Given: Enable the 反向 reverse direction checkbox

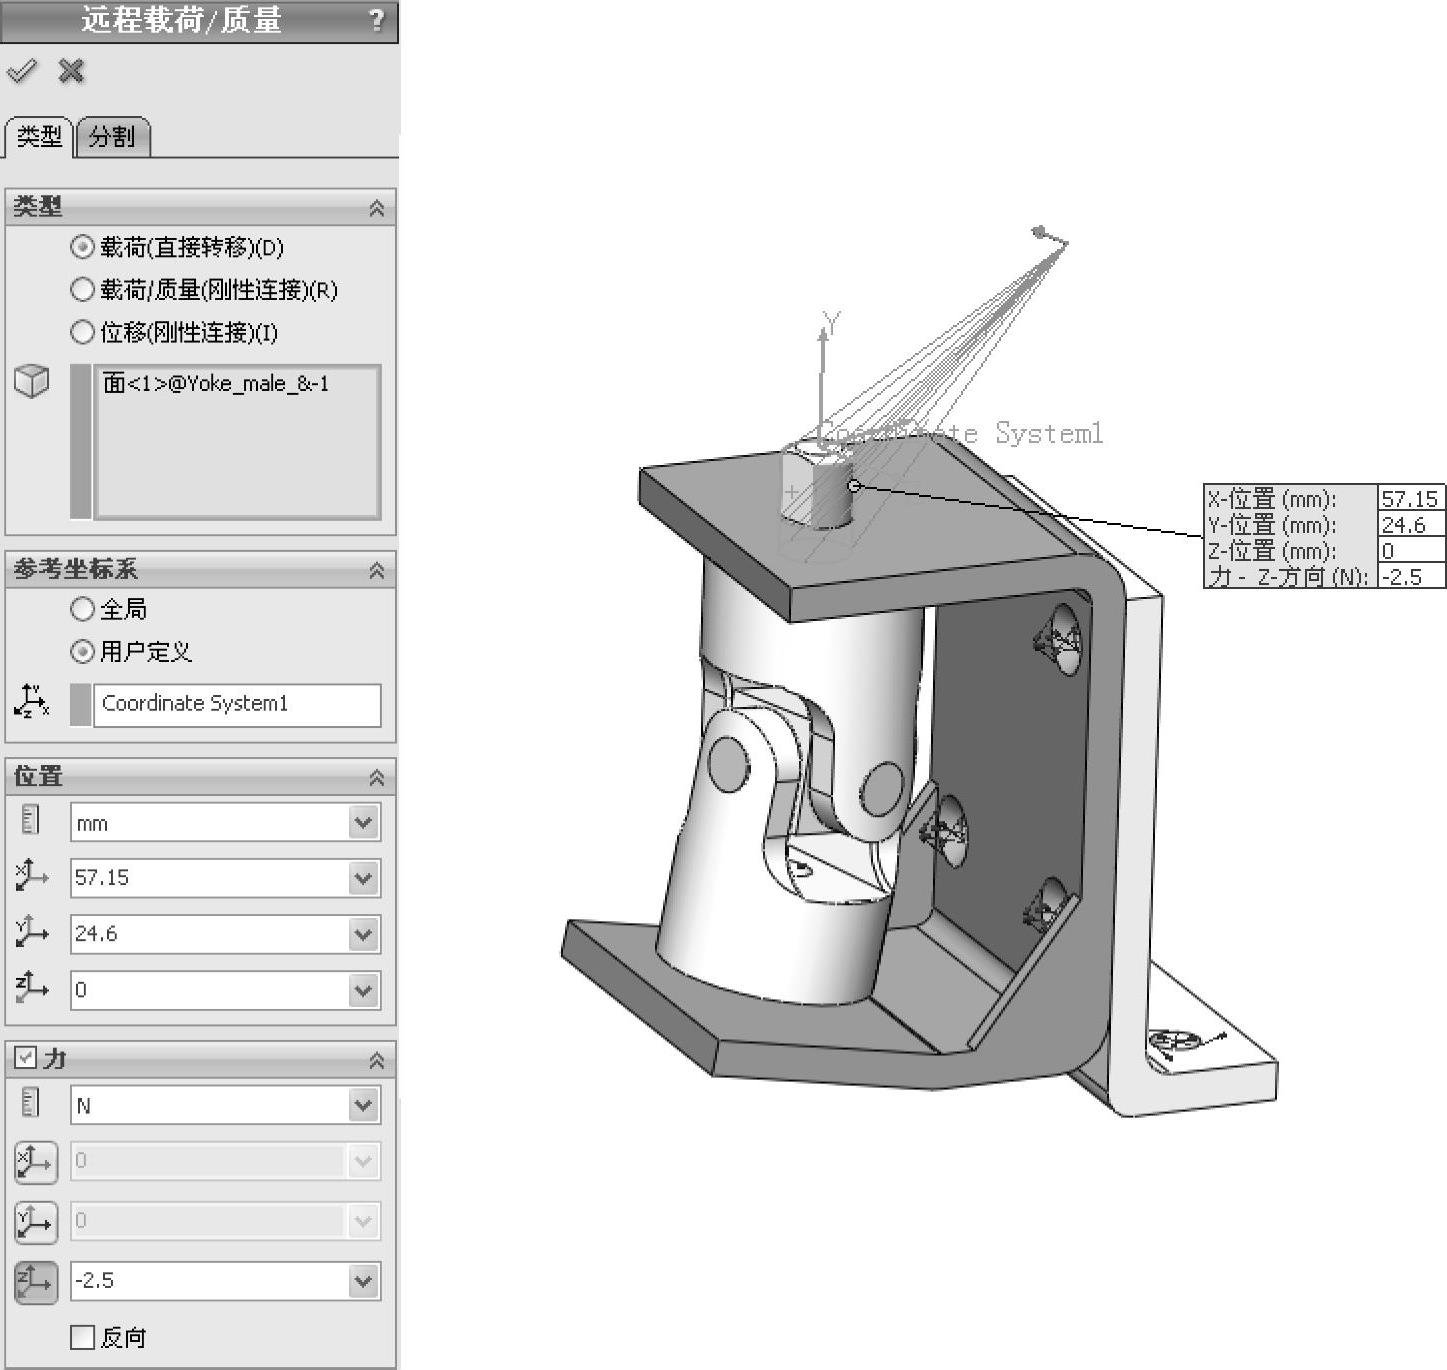Looking at the screenshot, I should pos(83,1337).
